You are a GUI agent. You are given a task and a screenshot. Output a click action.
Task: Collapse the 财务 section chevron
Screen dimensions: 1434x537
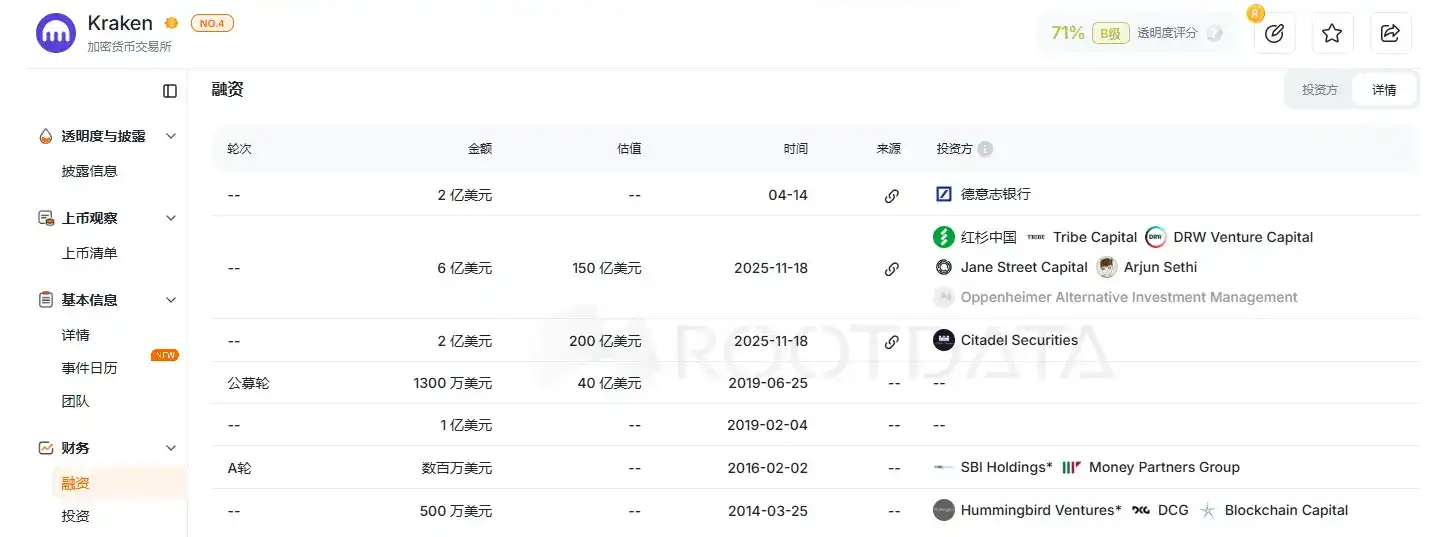[x=171, y=448]
